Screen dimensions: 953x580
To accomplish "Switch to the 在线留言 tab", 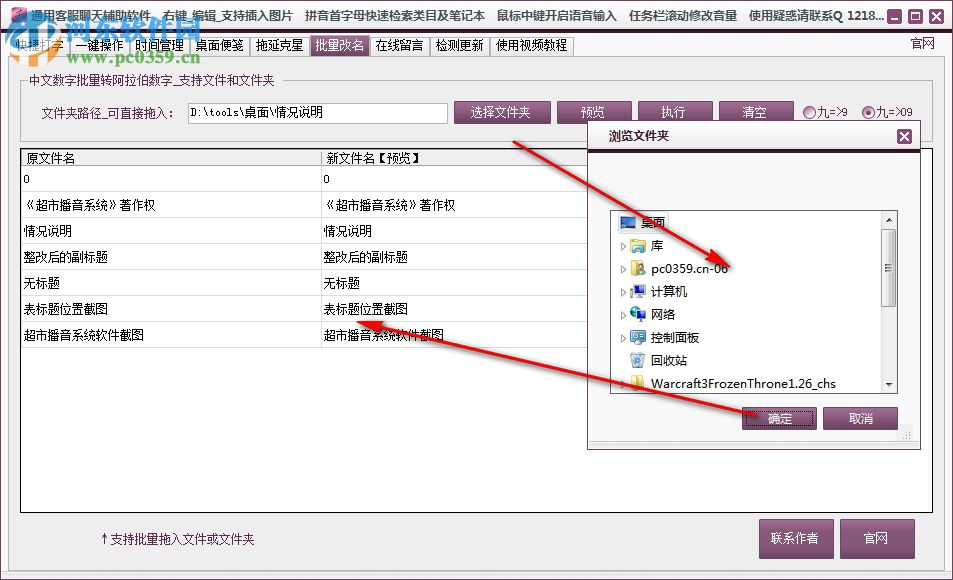I will click(396, 45).
